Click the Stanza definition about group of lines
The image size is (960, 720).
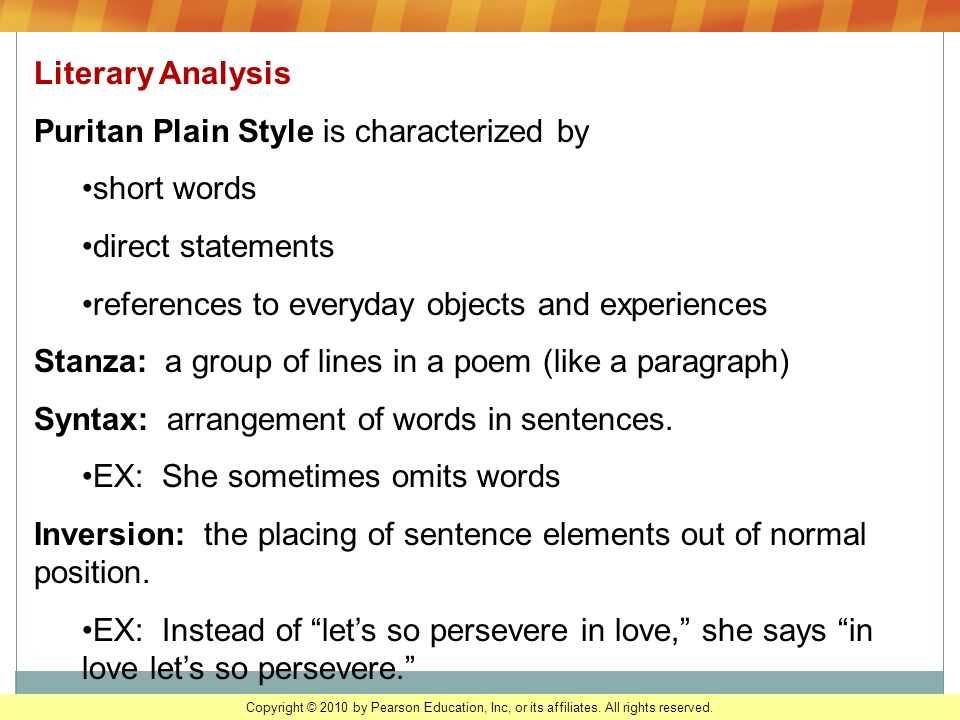(x=477, y=362)
